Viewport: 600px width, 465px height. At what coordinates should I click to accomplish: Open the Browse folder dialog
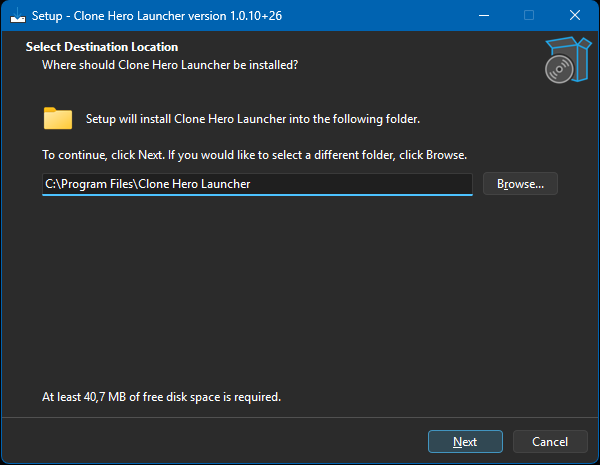click(520, 184)
